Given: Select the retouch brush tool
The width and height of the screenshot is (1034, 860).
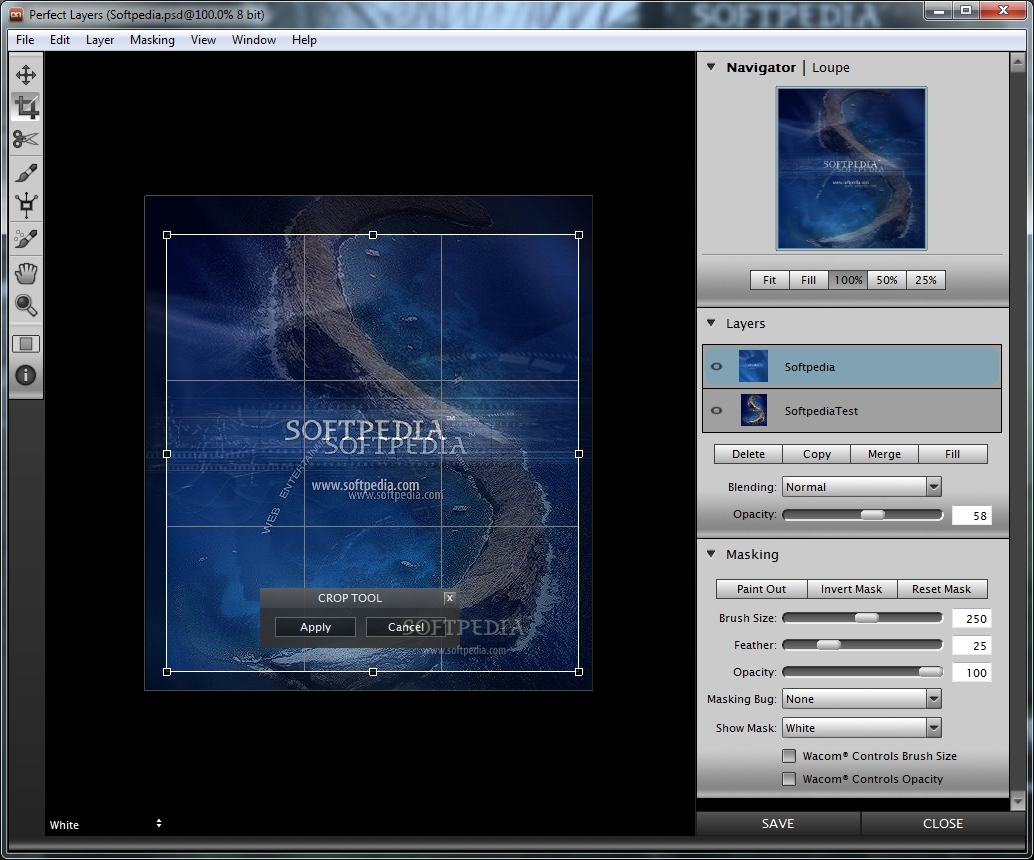Looking at the screenshot, I should tap(26, 239).
